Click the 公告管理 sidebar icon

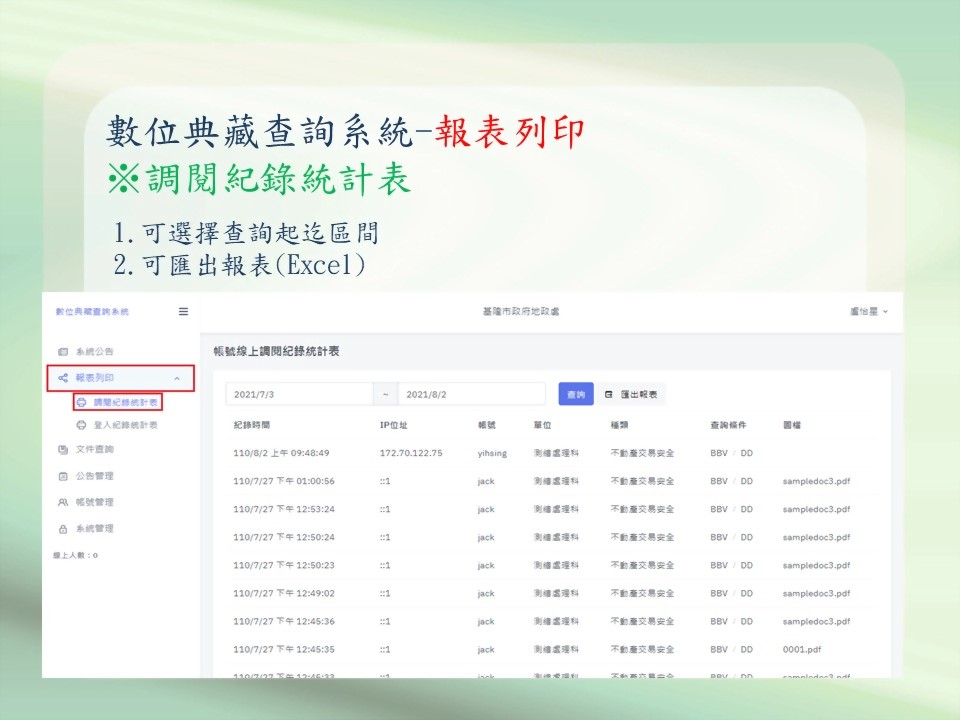coord(63,476)
